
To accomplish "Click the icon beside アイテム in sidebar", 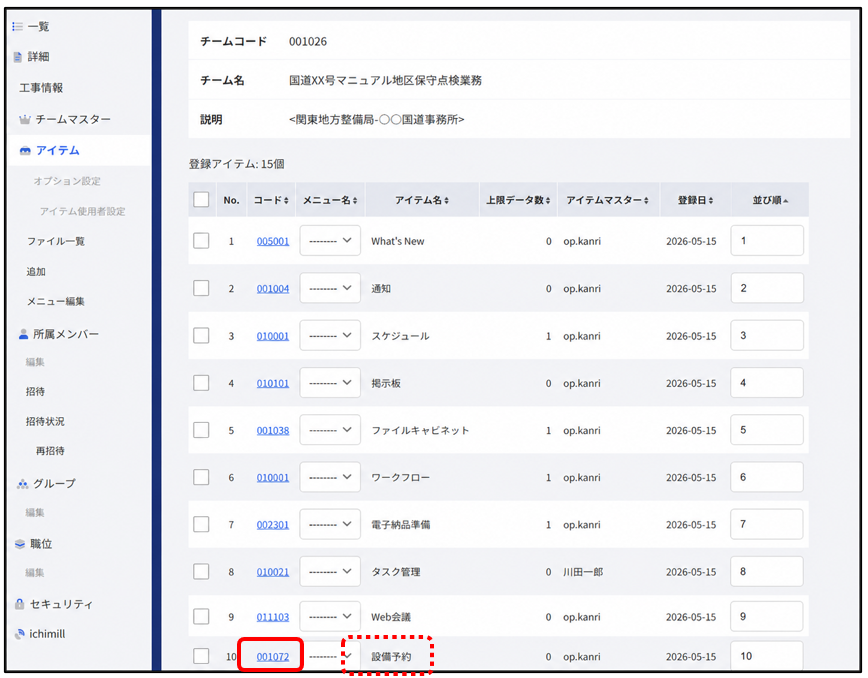I will click(25, 151).
